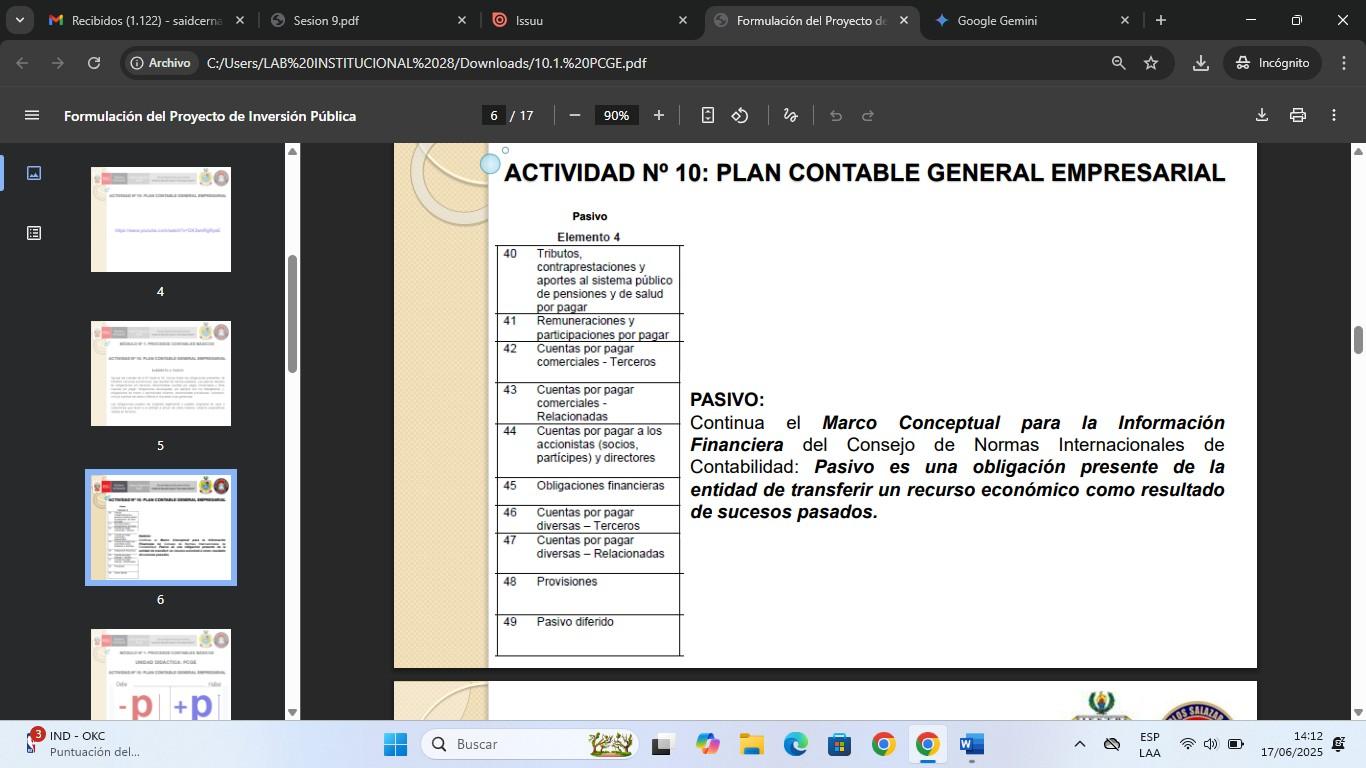The width and height of the screenshot is (1366, 768).
Task: Open the browser downloads icon
Action: (x=1201, y=63)
